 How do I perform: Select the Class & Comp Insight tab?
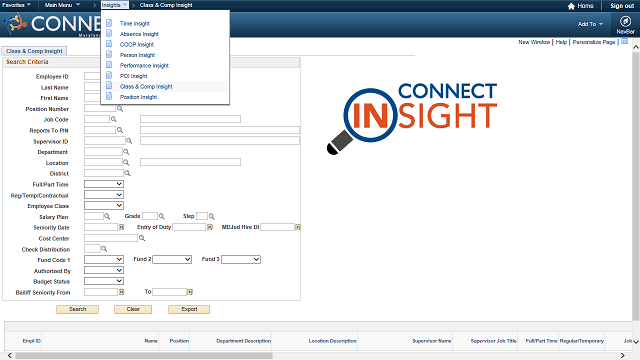[x=34, y=51]
